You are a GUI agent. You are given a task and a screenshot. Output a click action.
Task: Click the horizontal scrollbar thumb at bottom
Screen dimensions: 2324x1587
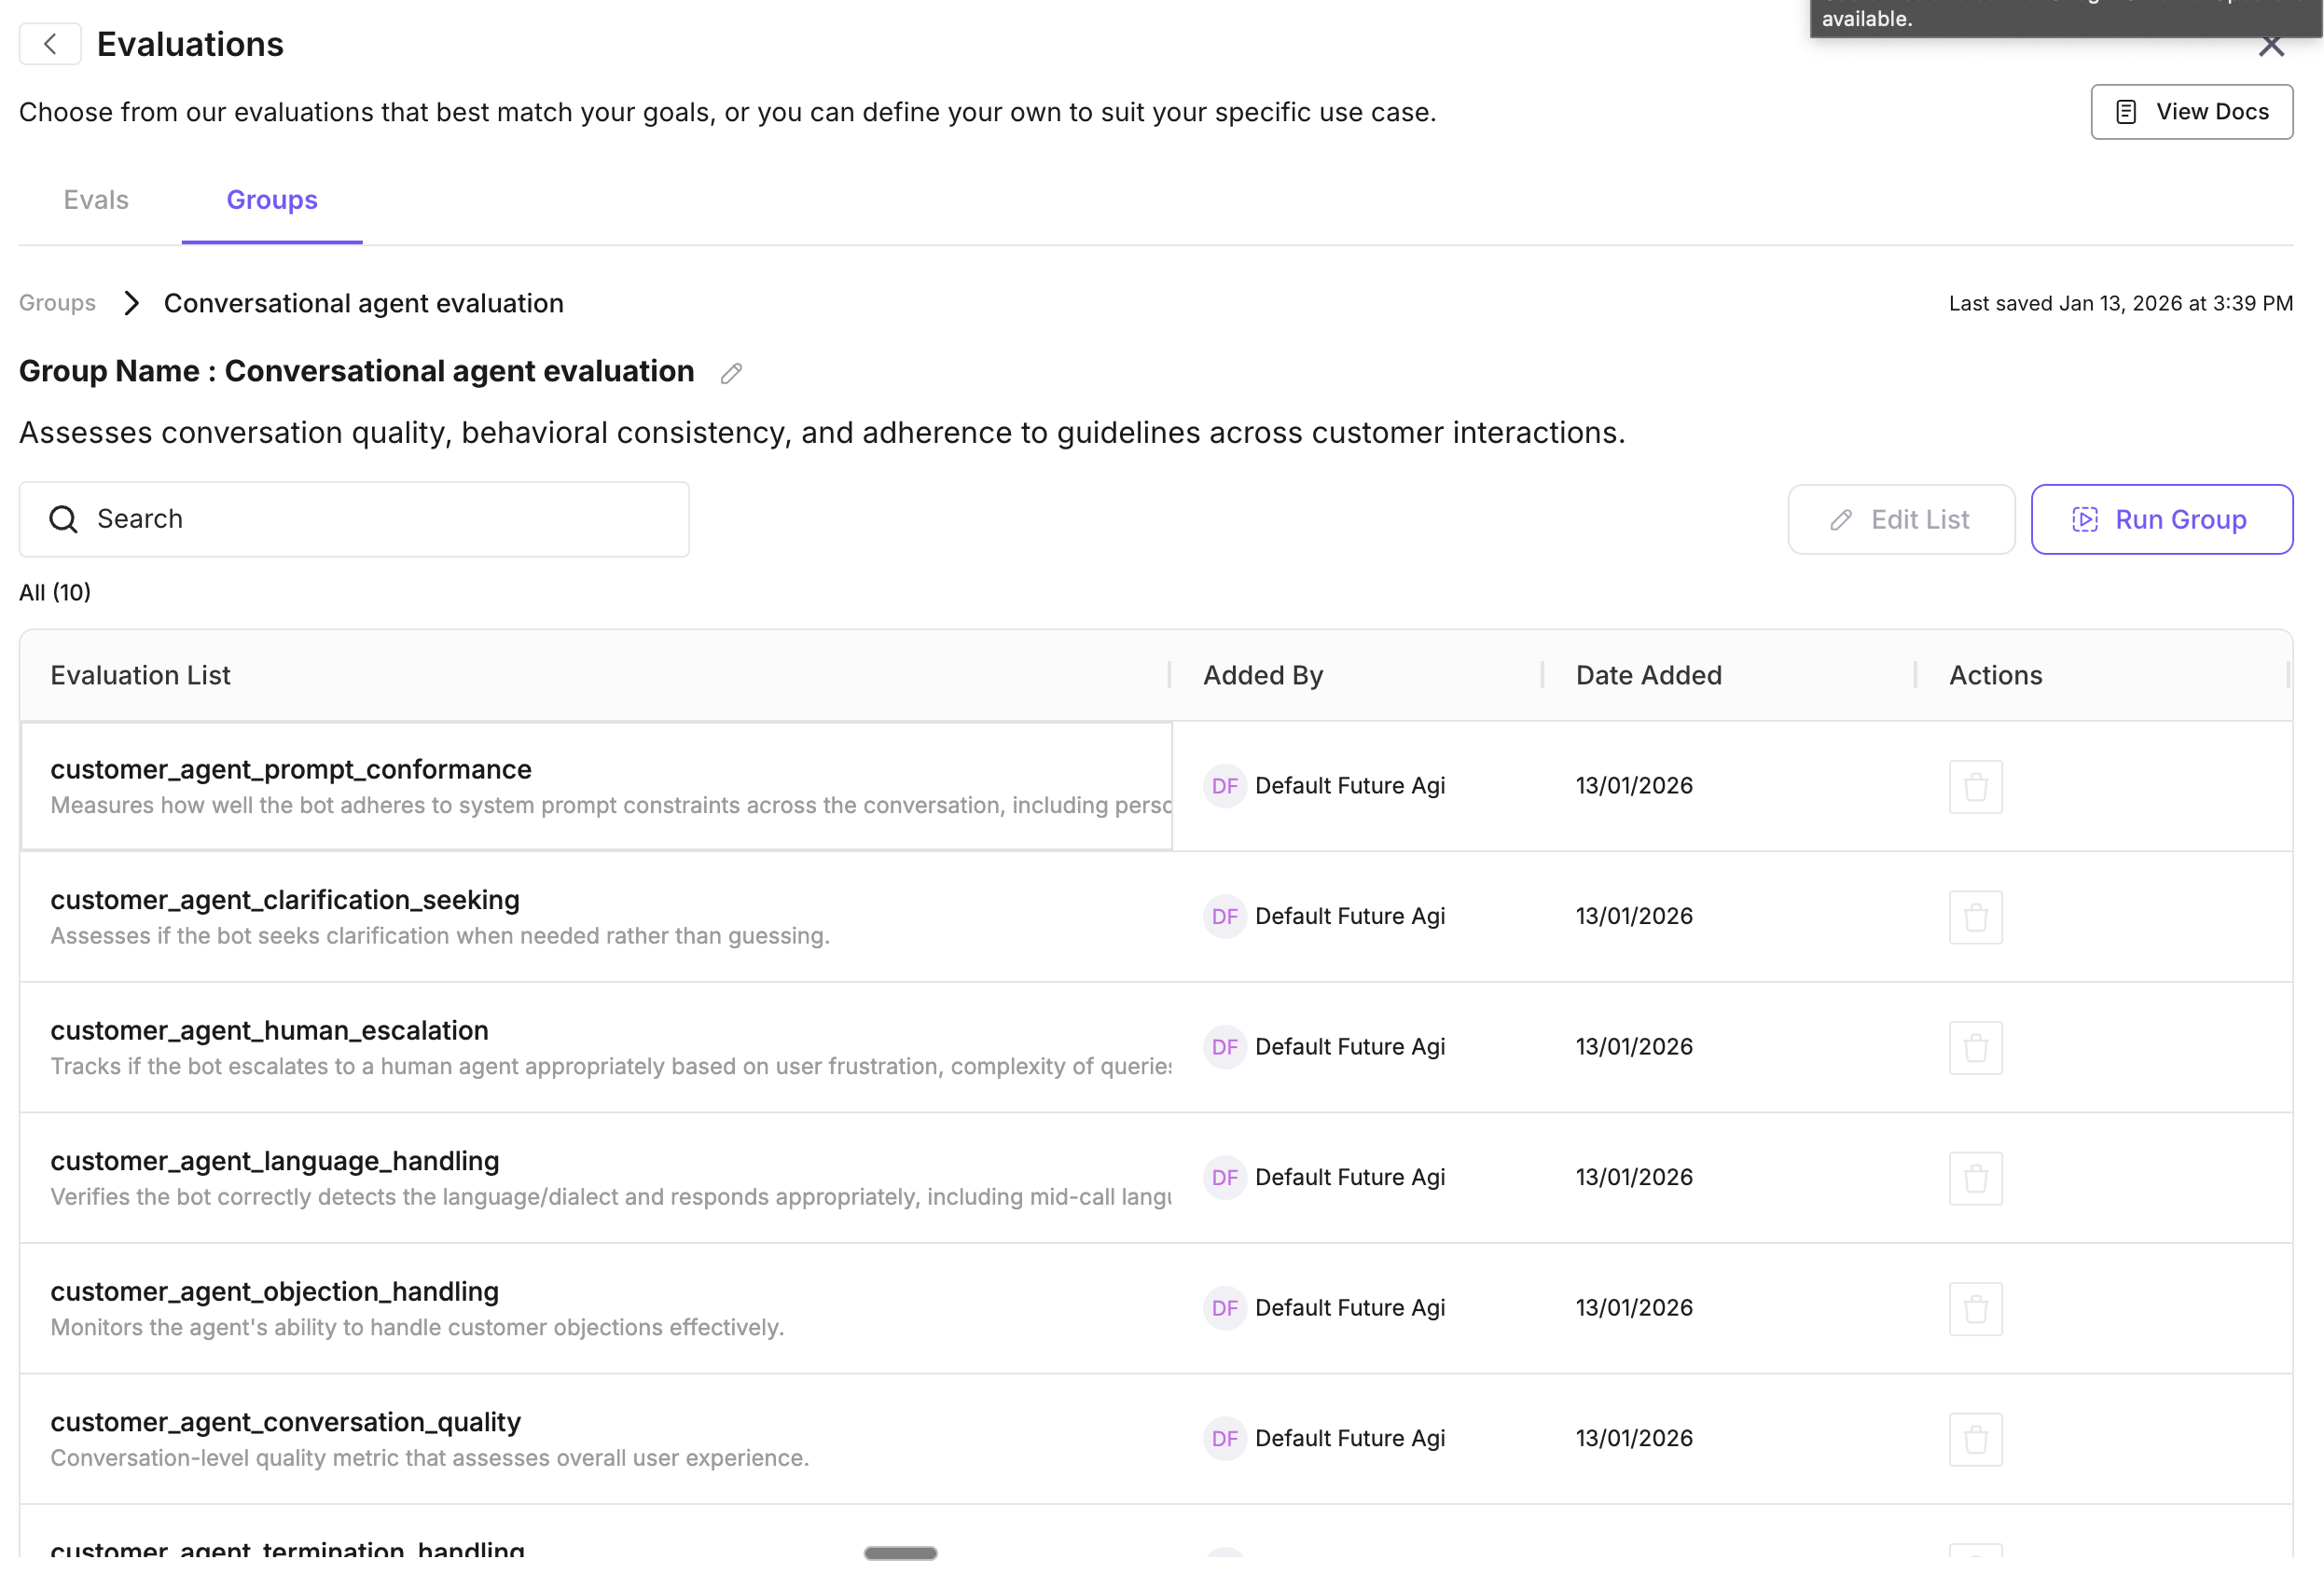900,1553
